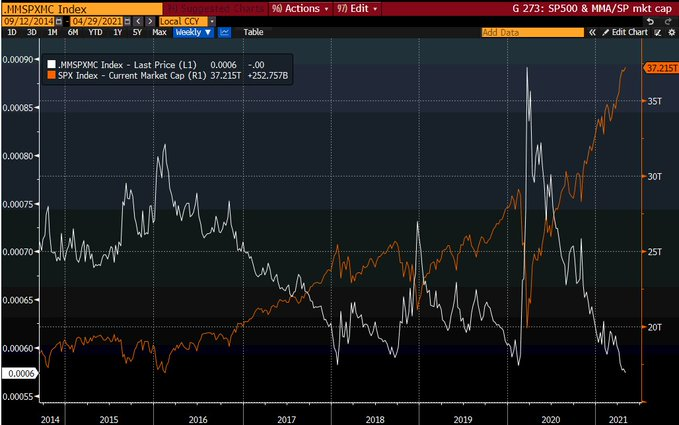
Task: Click the Add Data input field
Action: click(530, 32)
